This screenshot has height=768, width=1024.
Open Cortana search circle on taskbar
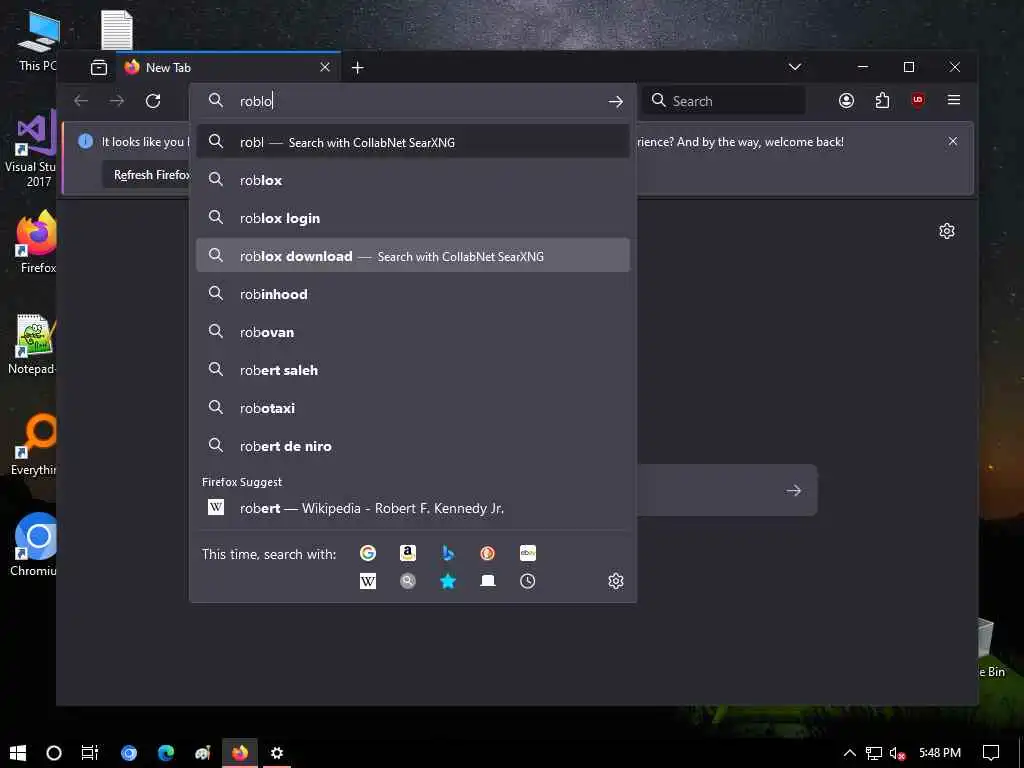(x=54, y=753)
